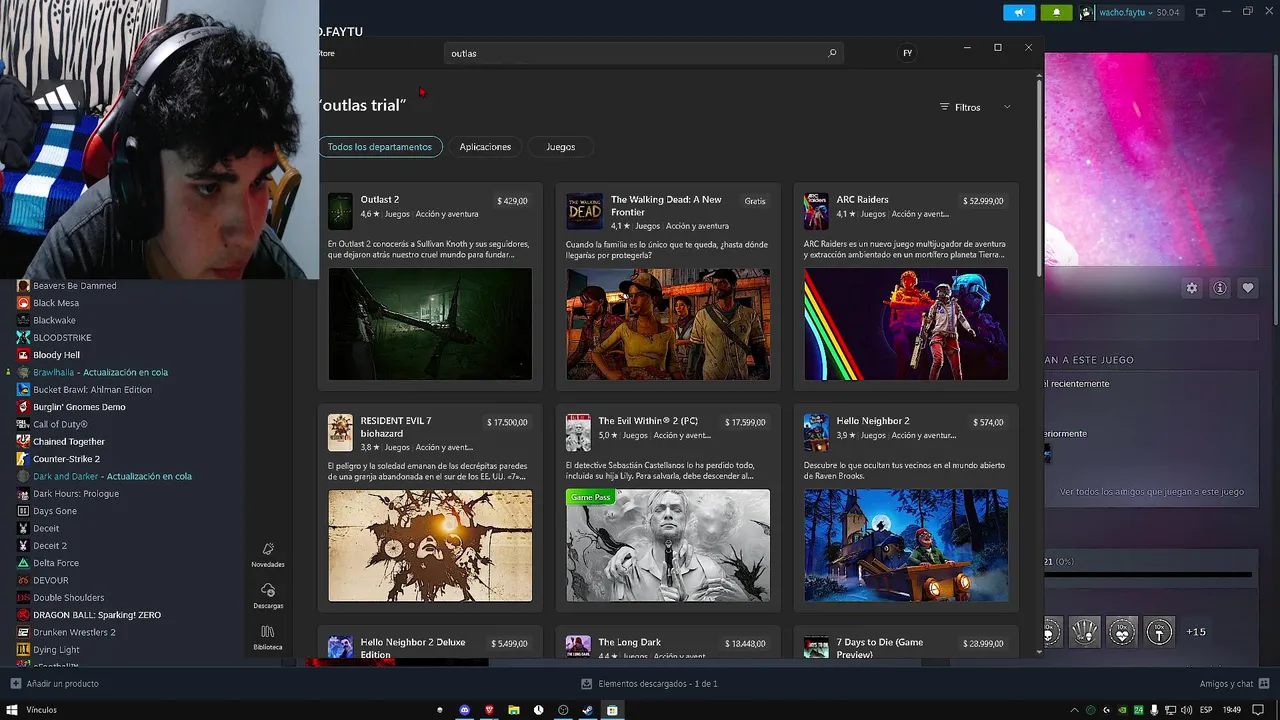The width and height of the screenshot is (1280, 720).
Task: Click the Windows Start button
Action: (12, 710)
